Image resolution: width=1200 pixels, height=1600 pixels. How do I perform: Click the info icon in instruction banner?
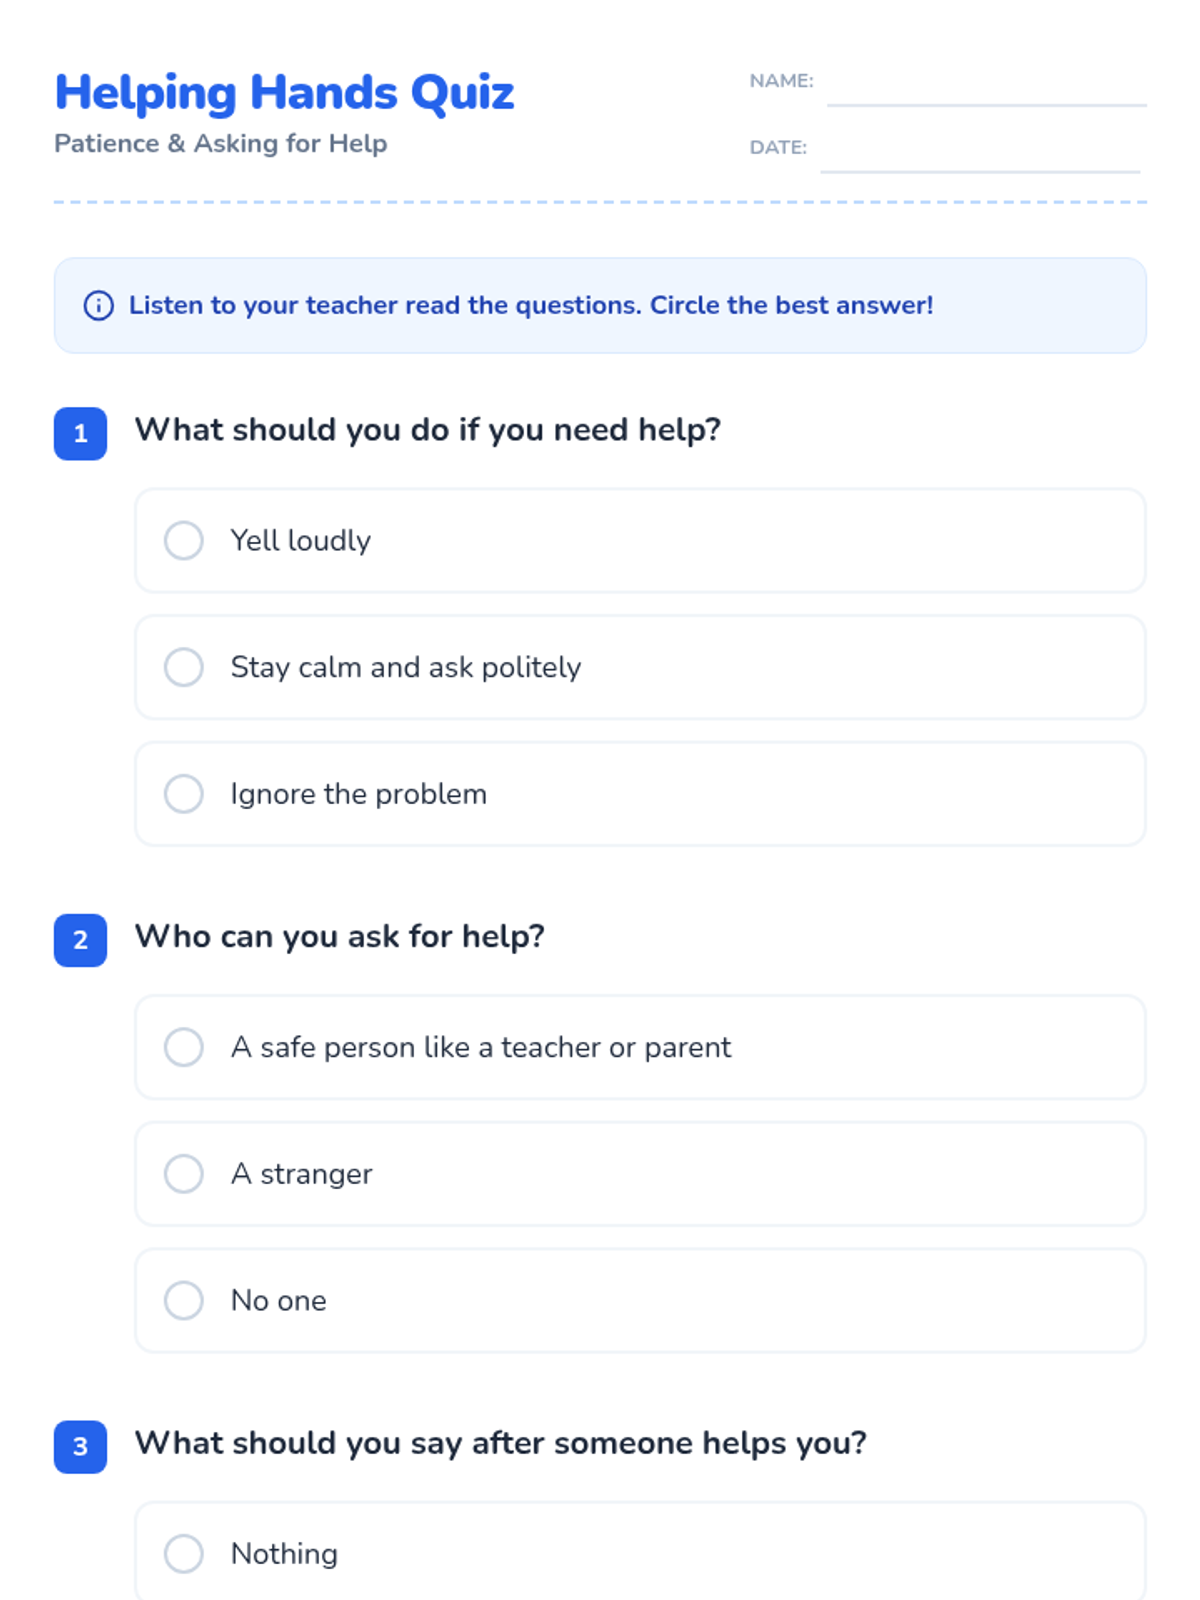[98, 305]
